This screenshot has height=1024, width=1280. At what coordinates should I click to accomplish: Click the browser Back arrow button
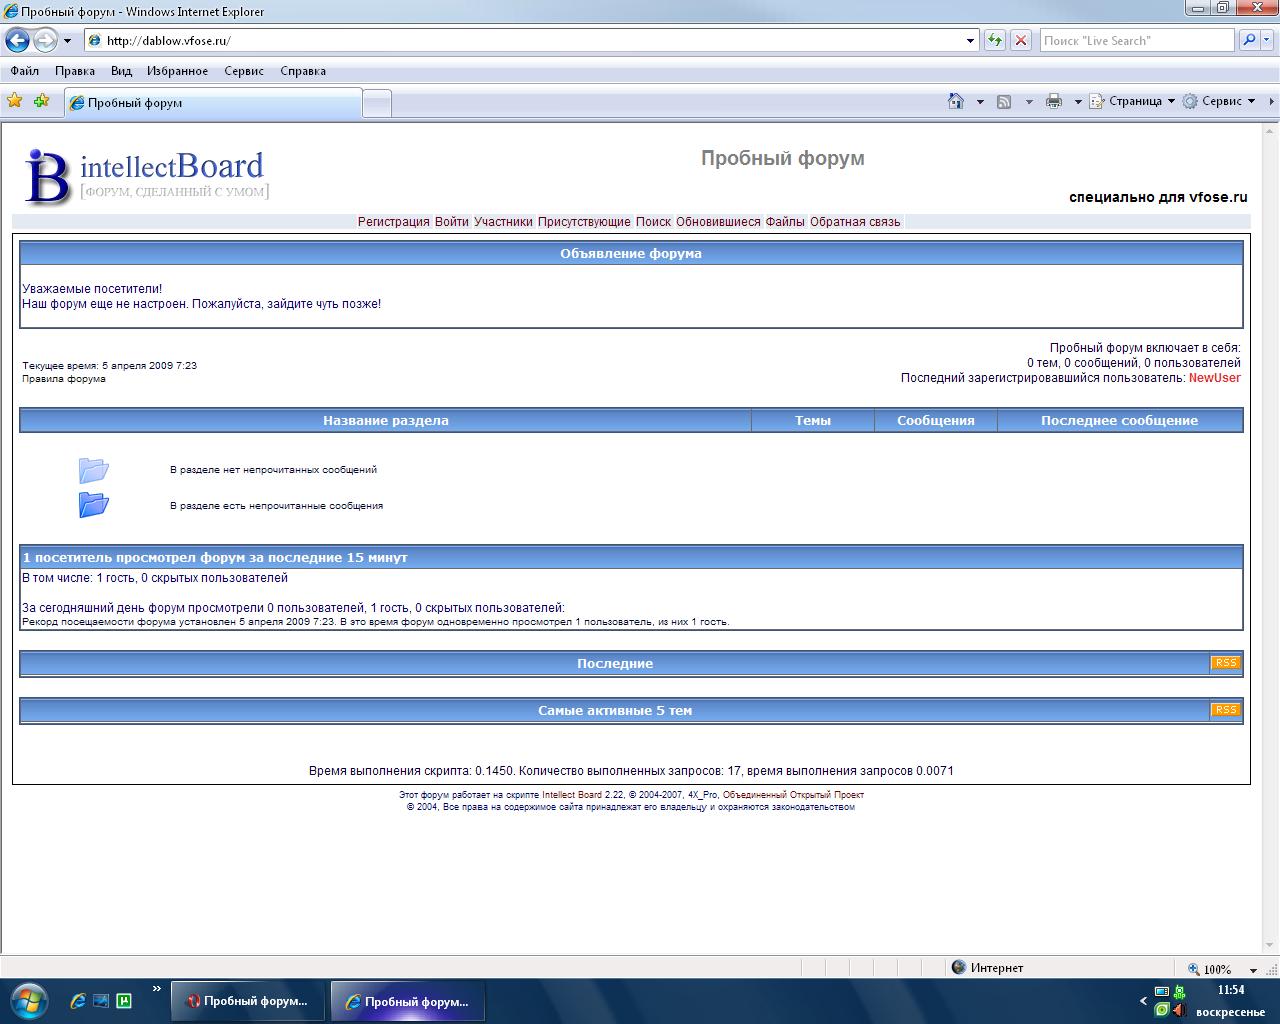click(x=18, y=41)
